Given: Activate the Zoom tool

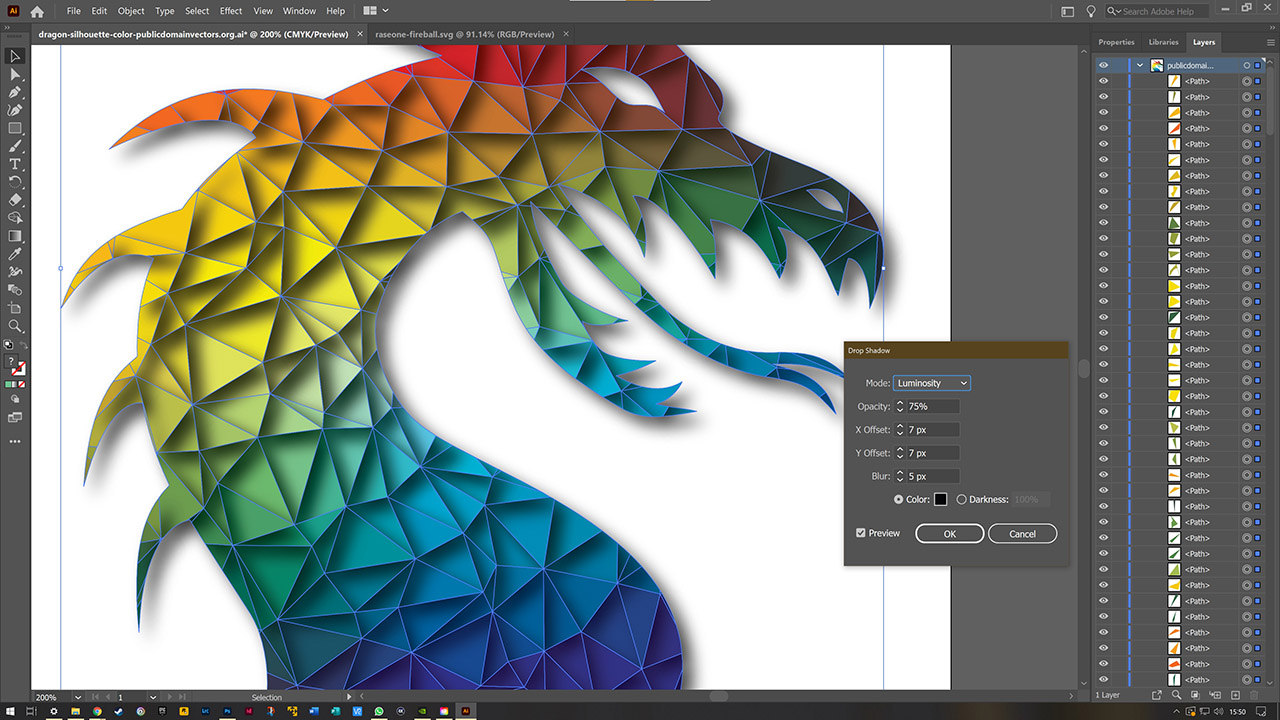Looking at the screenshot, I should tap(15, 326).
